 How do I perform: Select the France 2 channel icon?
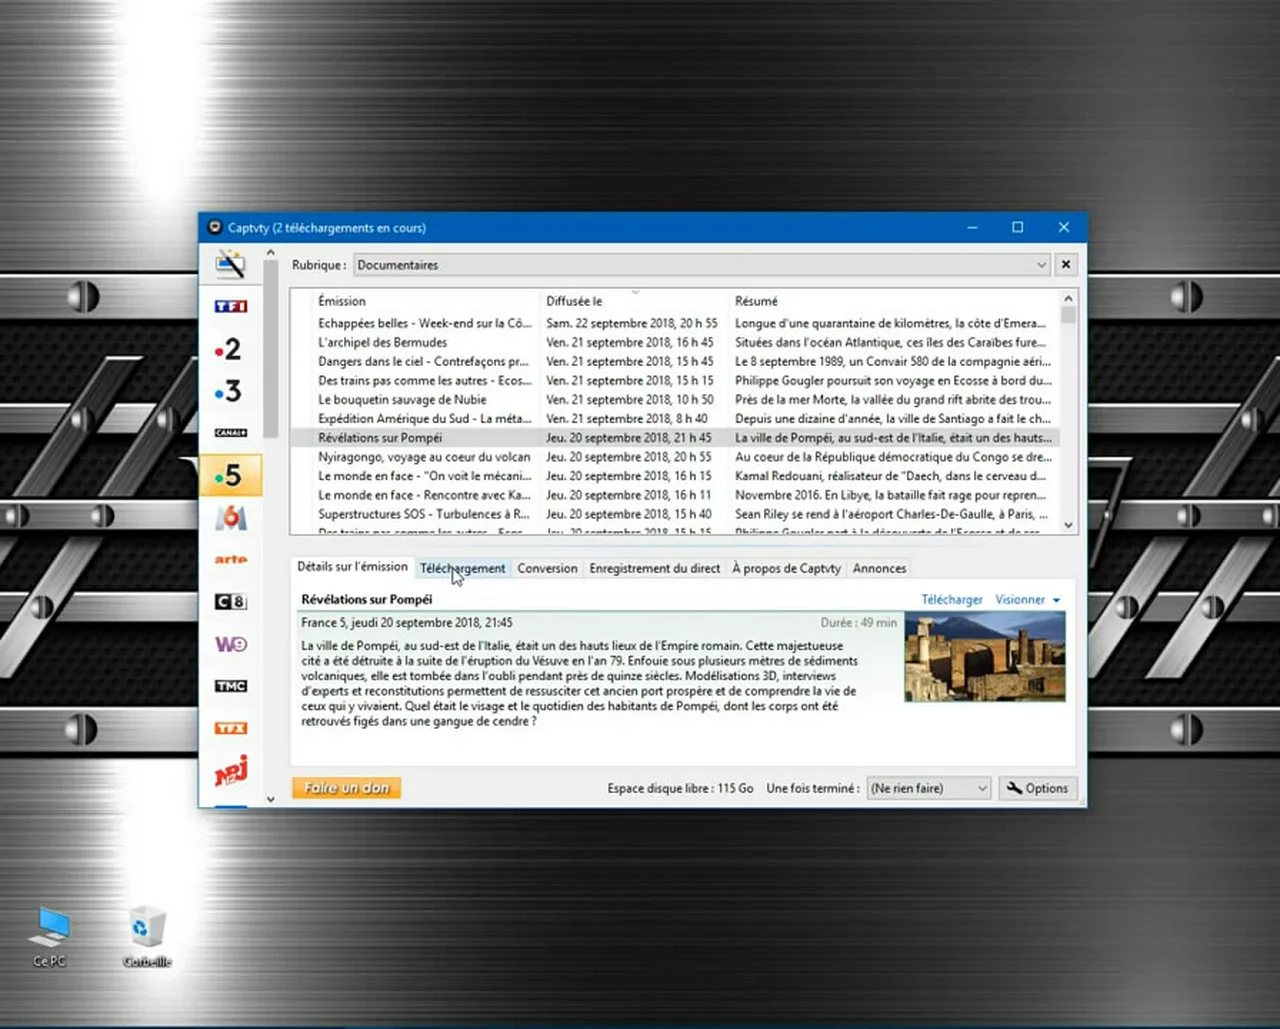pos(229,349)
